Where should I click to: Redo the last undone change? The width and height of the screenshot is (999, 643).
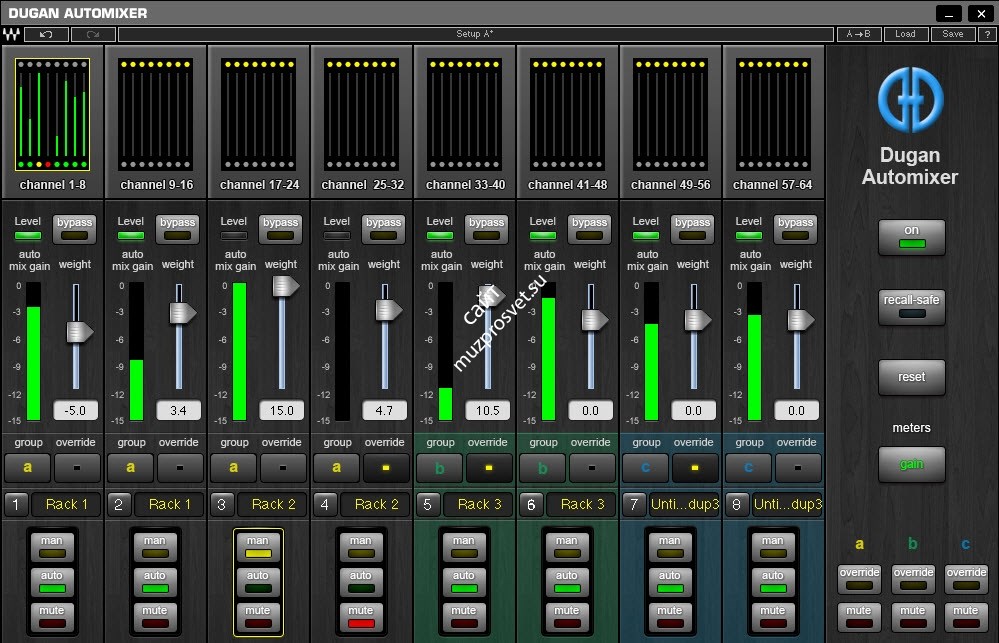(x=93, y=34)
